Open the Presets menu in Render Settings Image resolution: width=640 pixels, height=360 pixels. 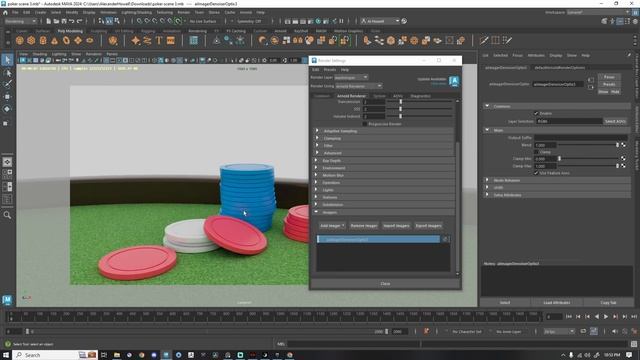329,70
